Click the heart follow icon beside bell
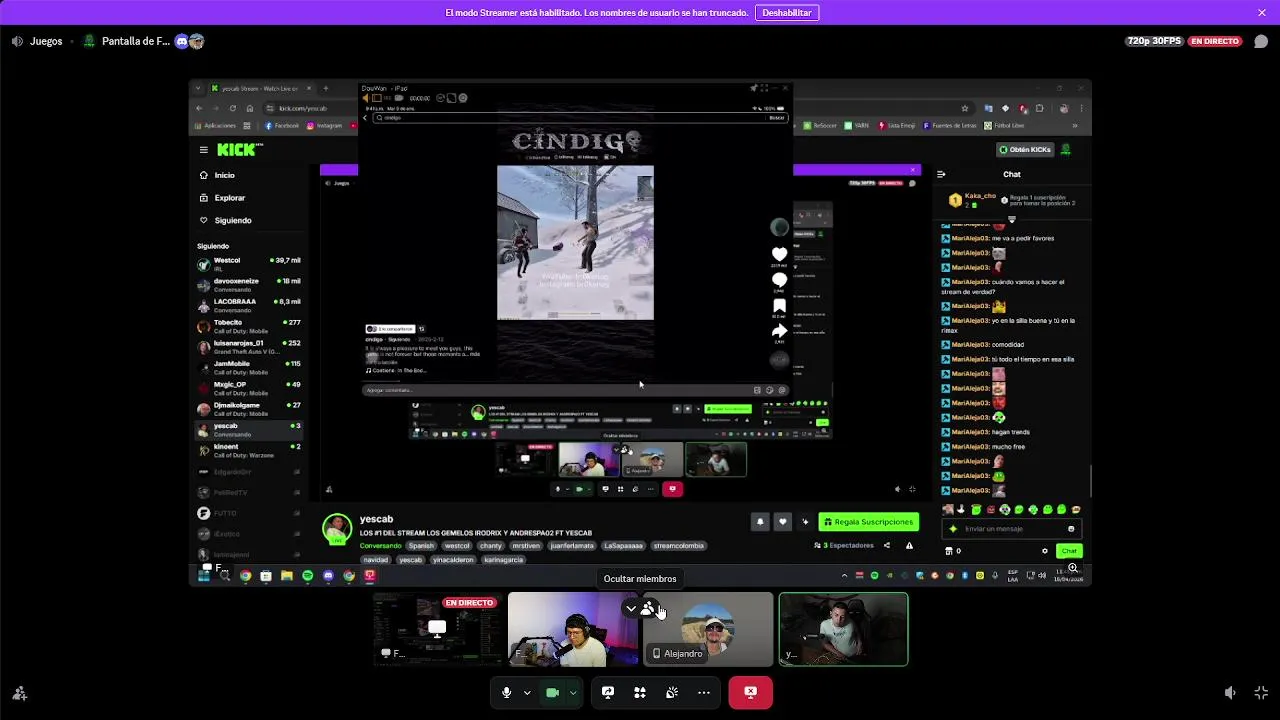 783,522
